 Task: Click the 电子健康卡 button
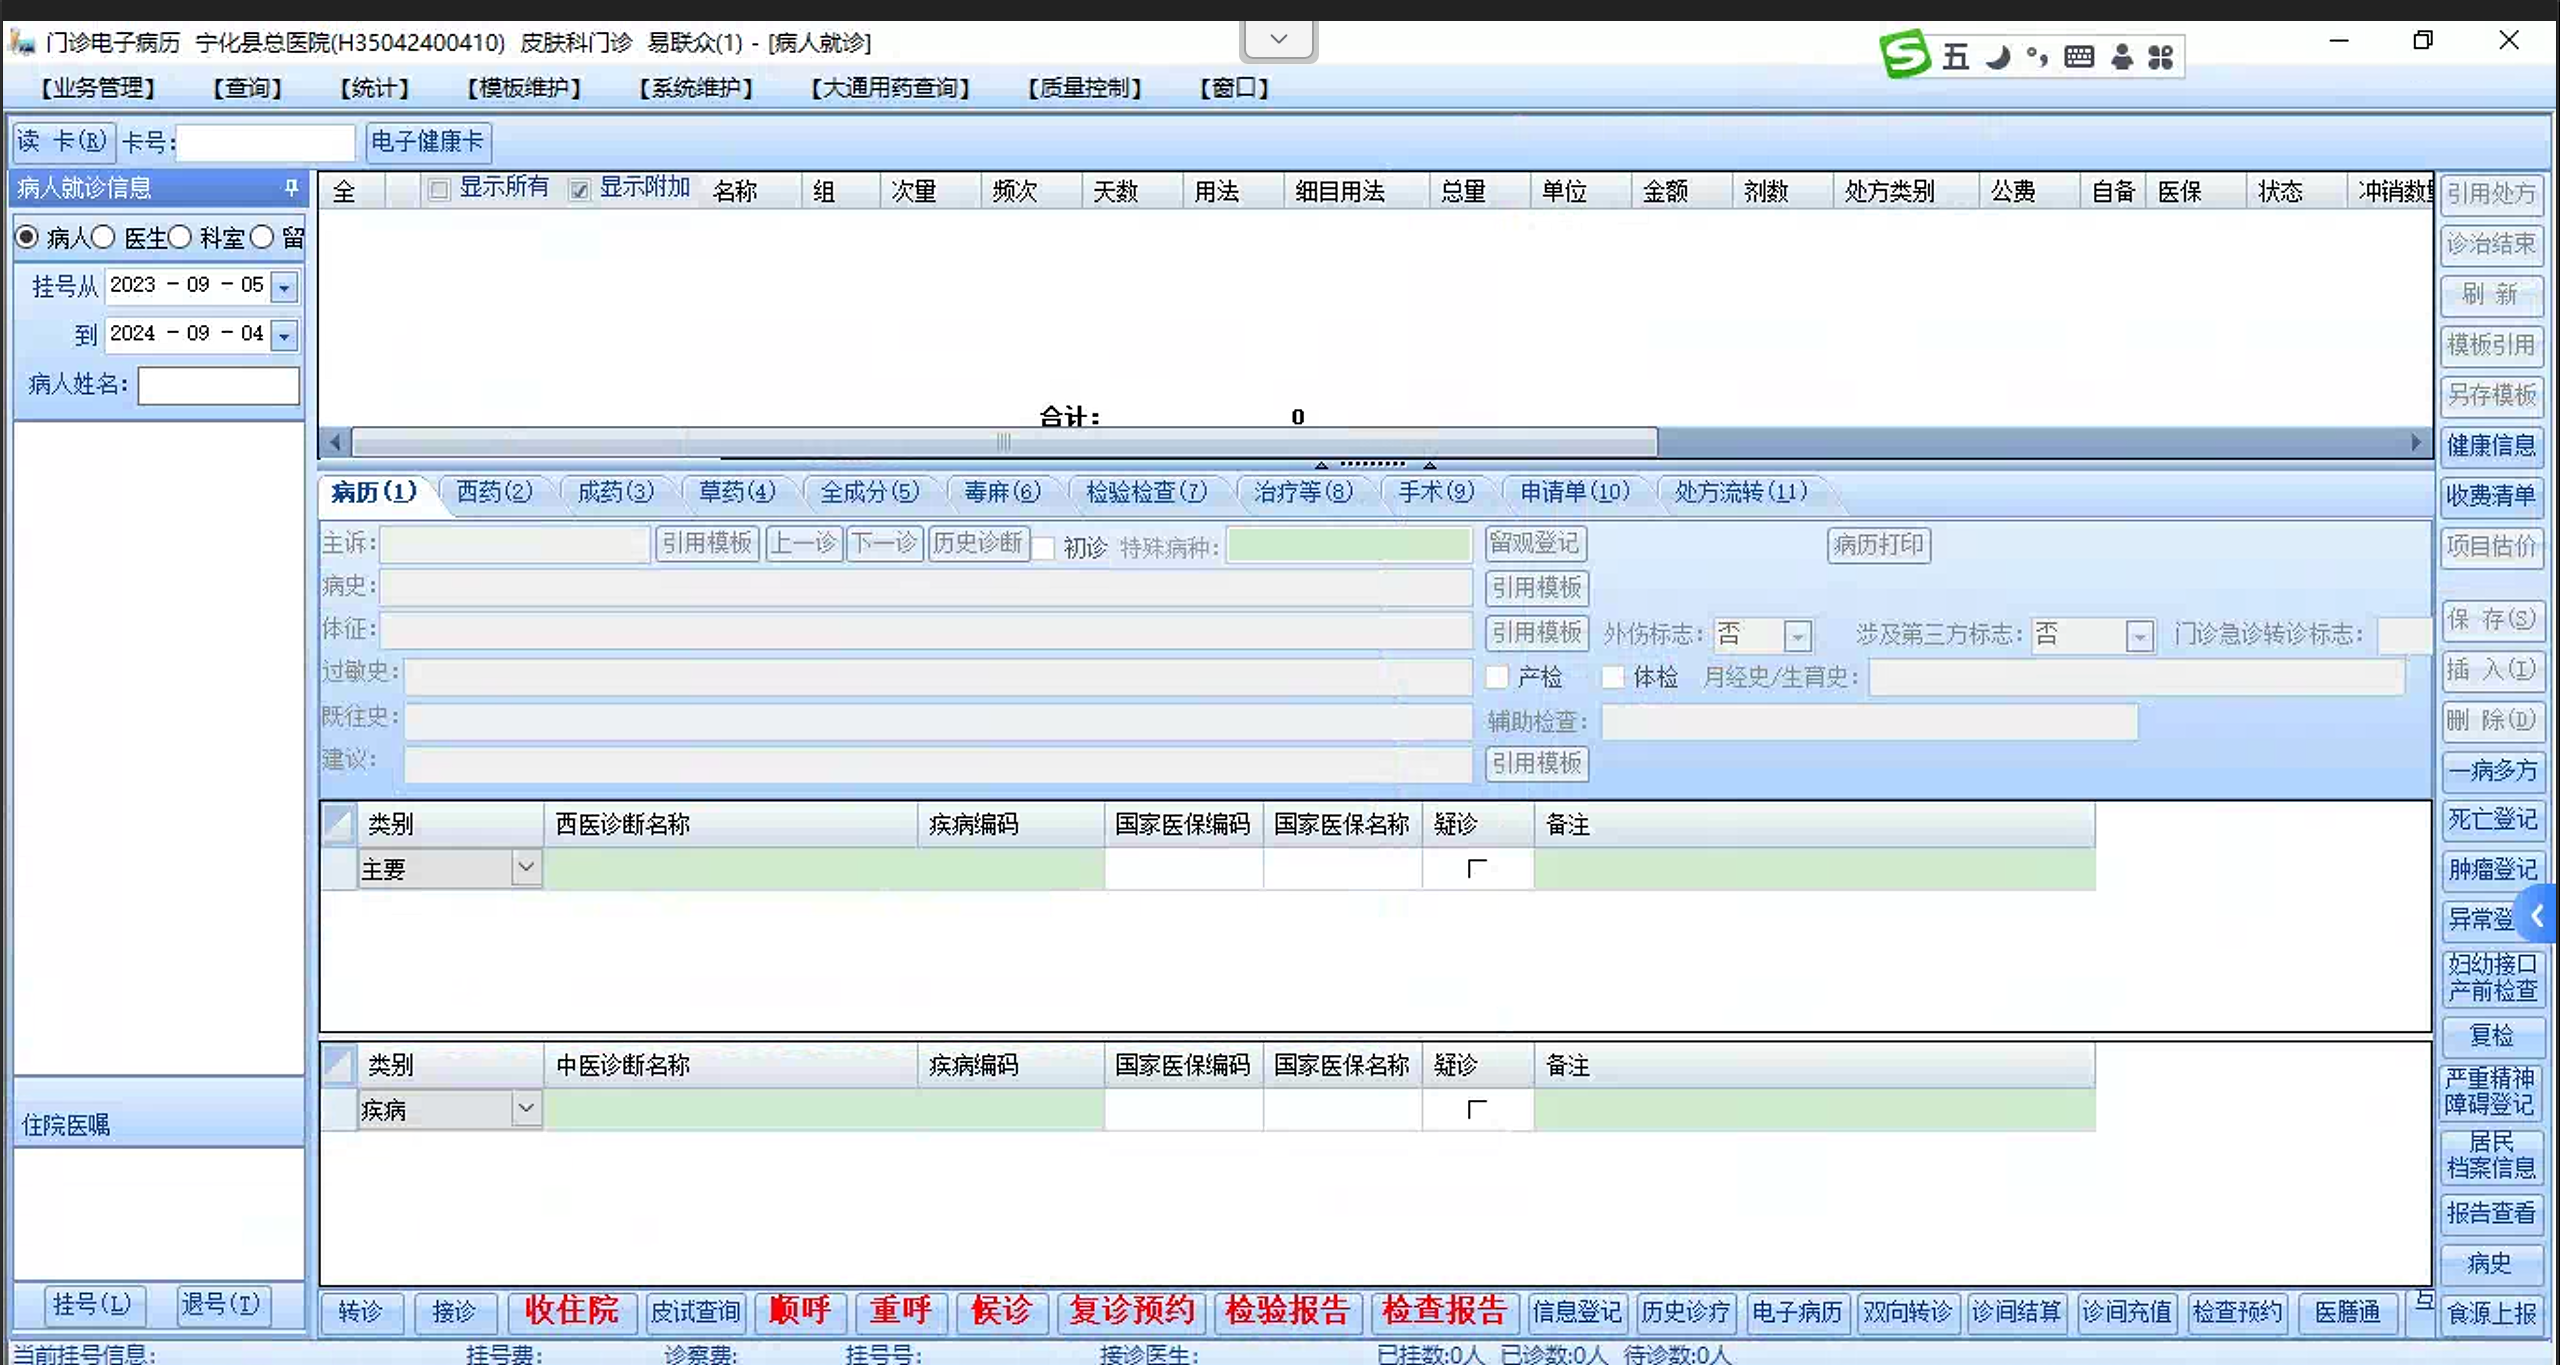[427, 142]
